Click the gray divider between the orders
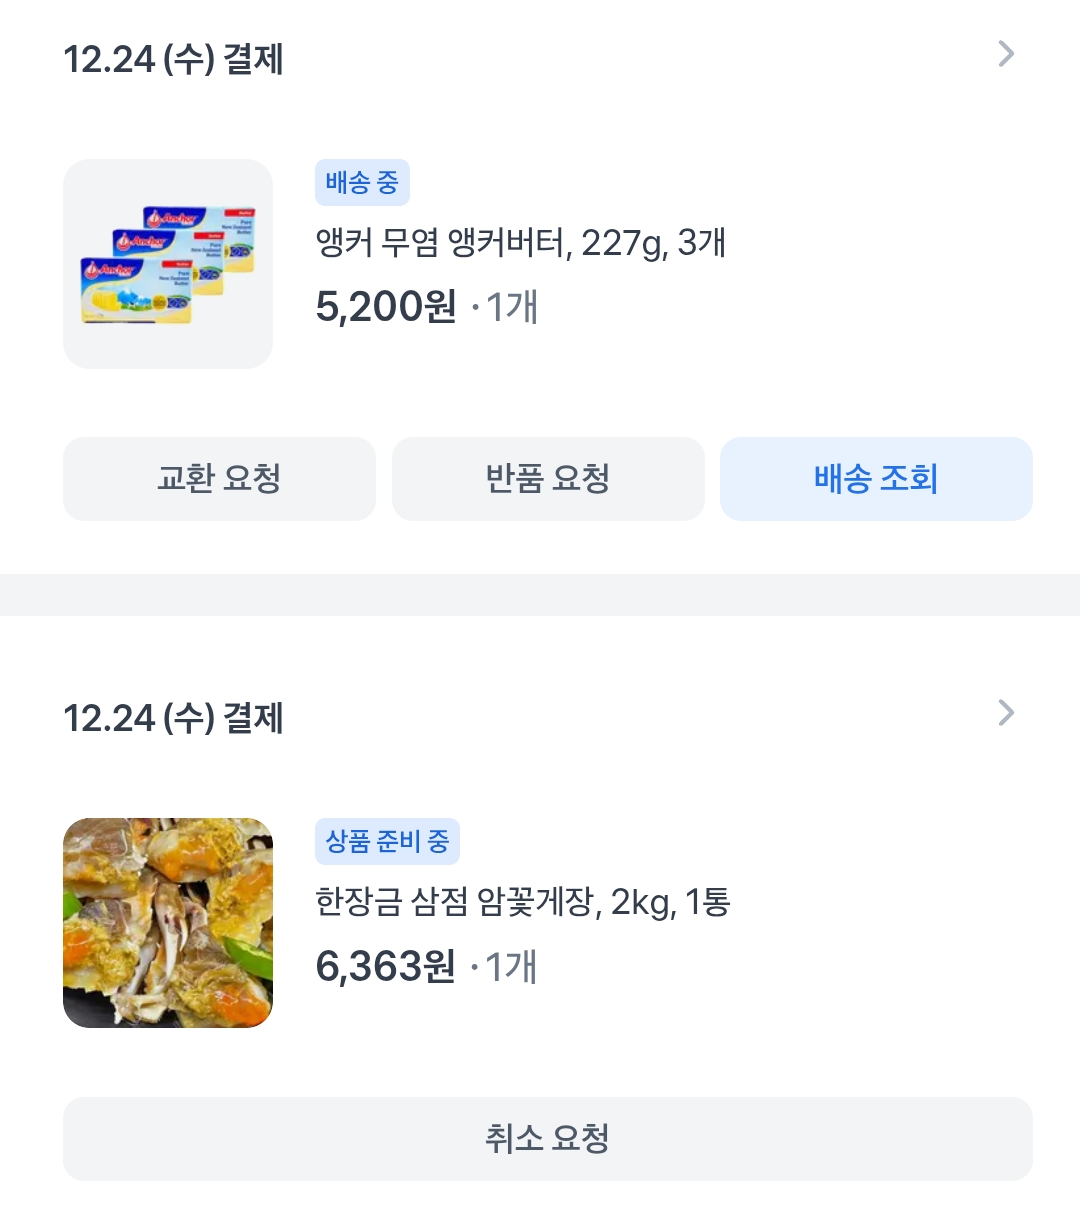 click(x=540, y=595)
